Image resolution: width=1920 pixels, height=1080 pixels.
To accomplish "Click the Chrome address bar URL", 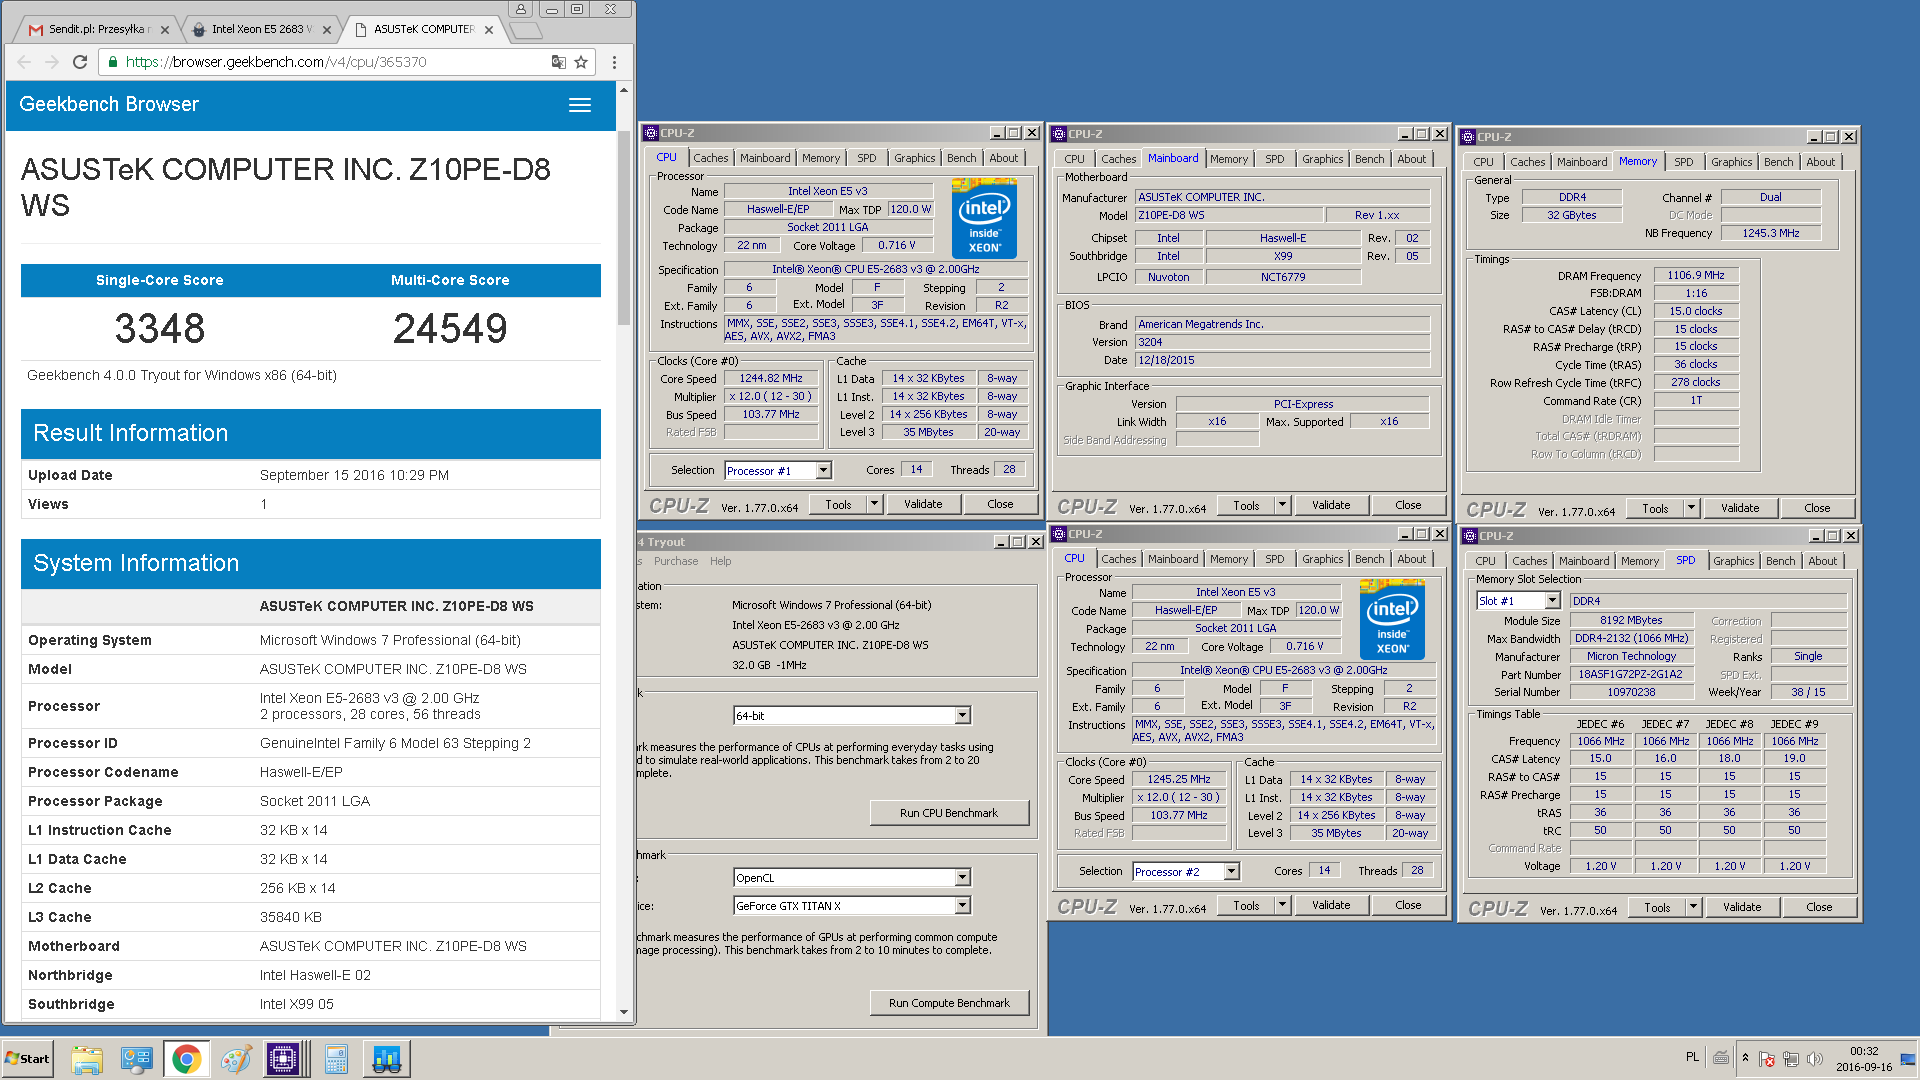I will coord(276,62).
